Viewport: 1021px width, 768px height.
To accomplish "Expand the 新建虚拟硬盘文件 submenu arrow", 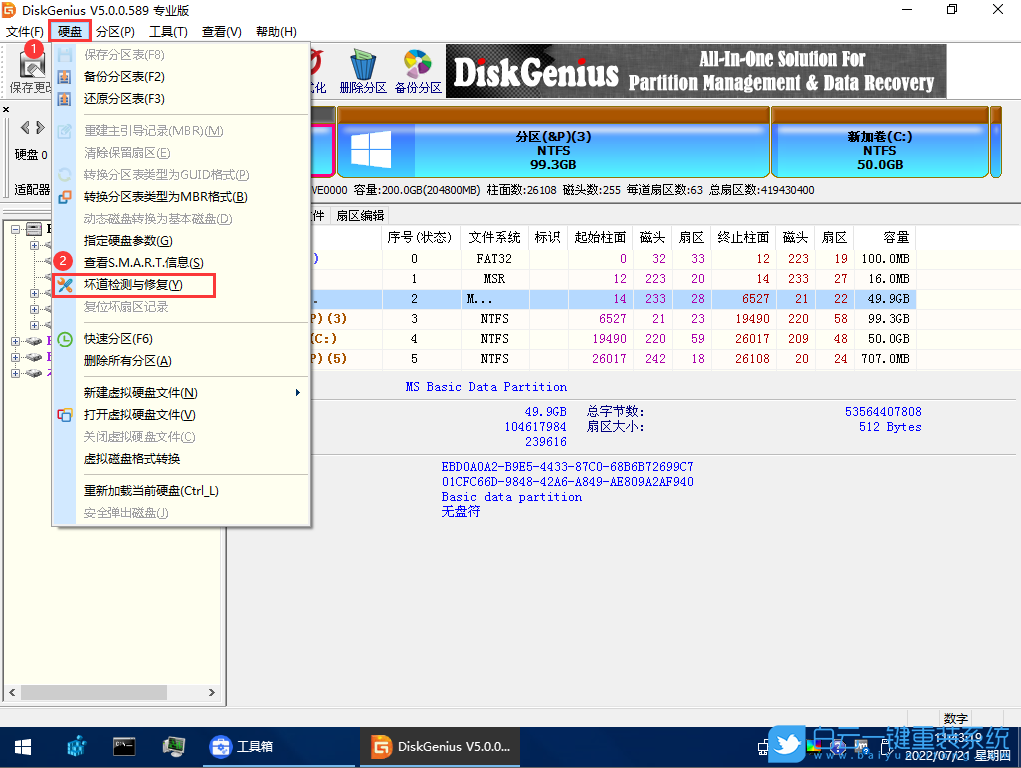I will pos(296,393).
